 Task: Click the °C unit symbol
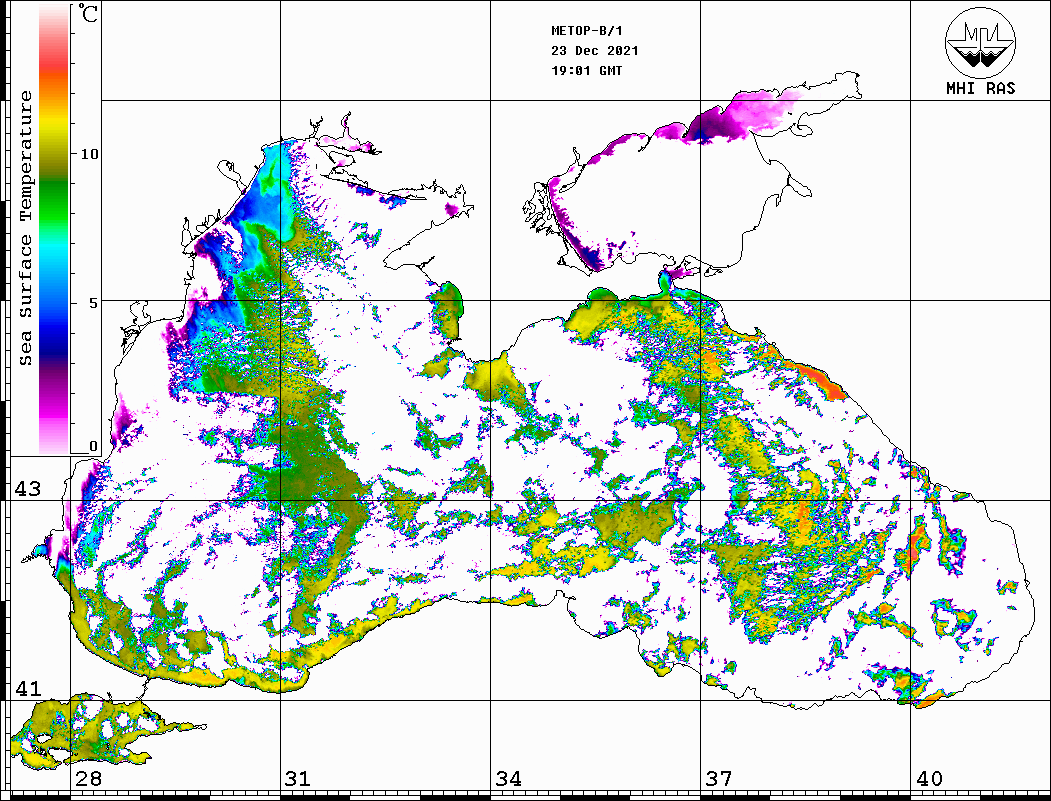[x=87, y=13]
